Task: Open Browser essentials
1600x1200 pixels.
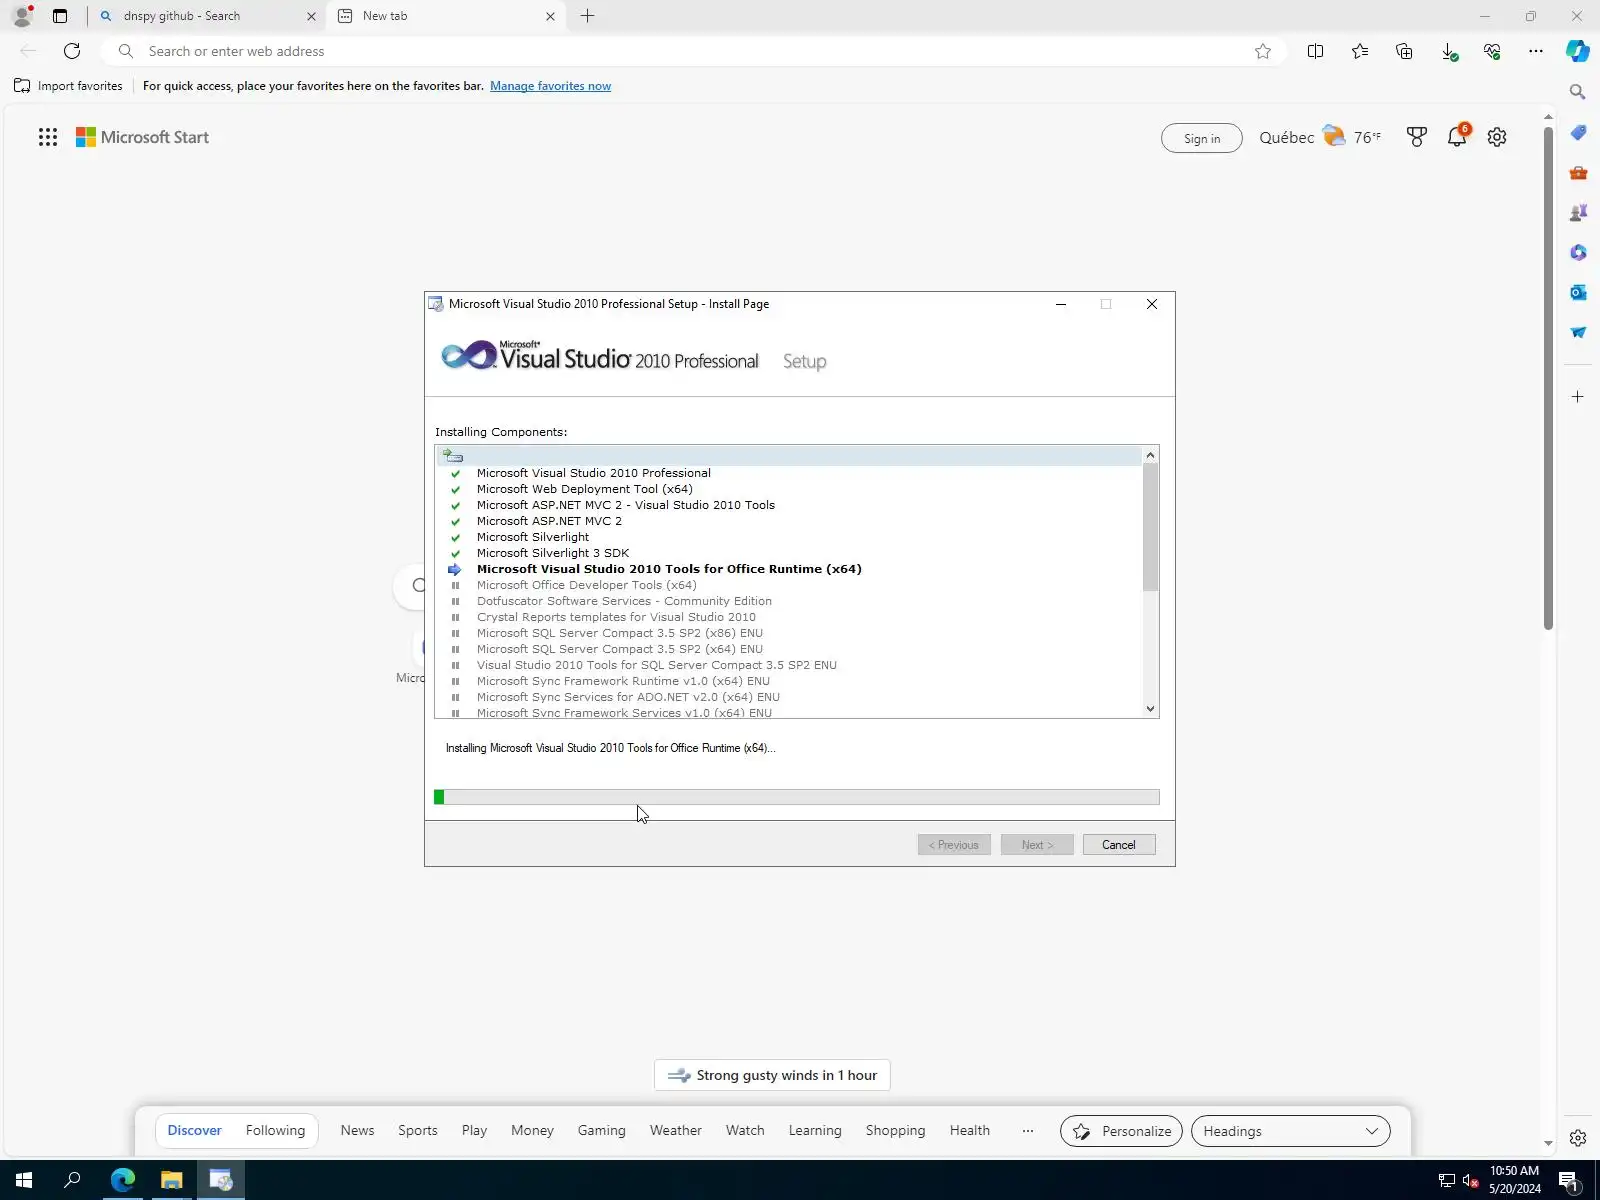Action: coord(1492,51)
